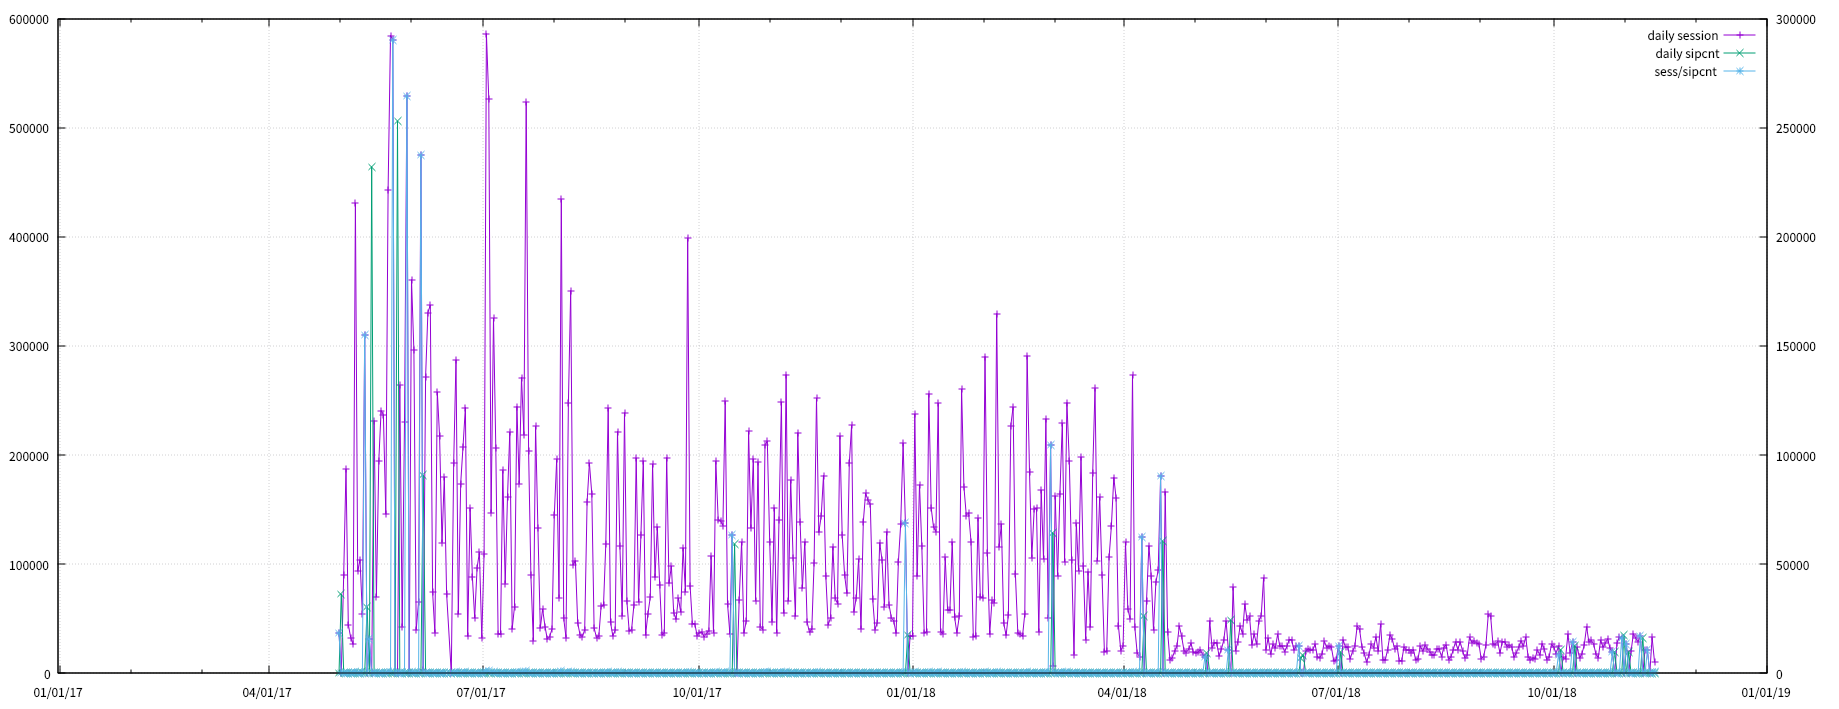Click the left axis label 300000
Image resolution: width=1839 pixels, height=709 pixels.
tap(29, 347)
